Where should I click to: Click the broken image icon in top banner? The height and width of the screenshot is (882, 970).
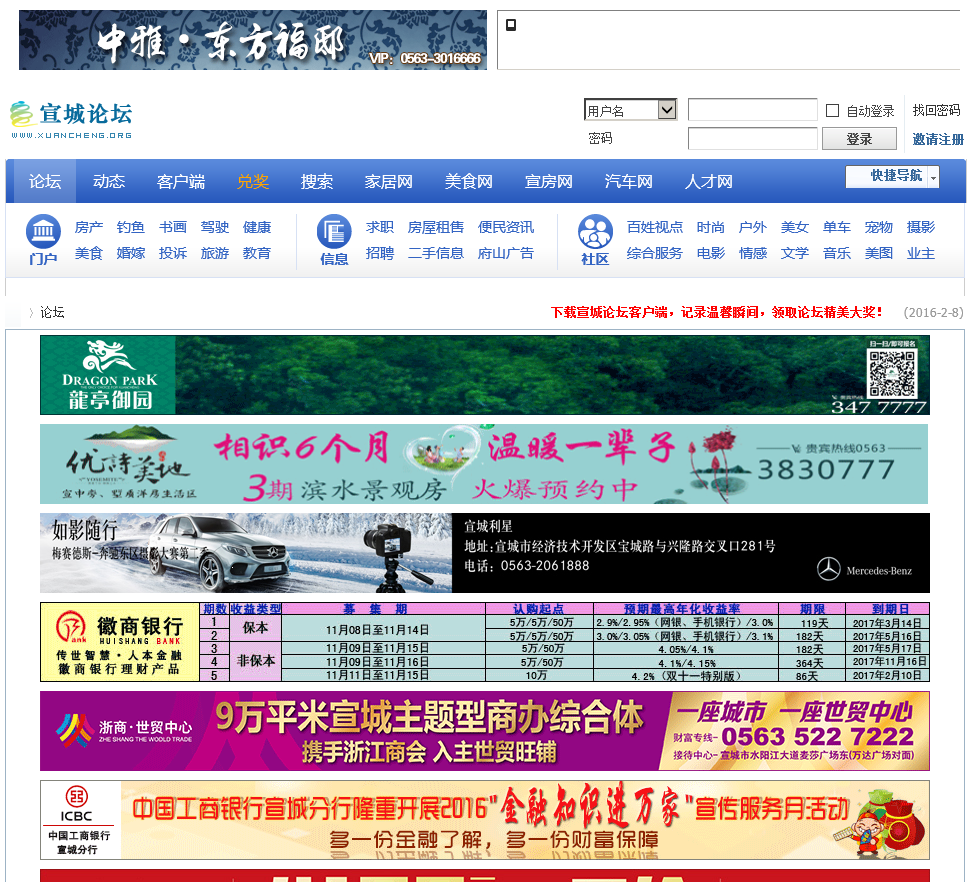pyautogui.click(x=511, y=25)
